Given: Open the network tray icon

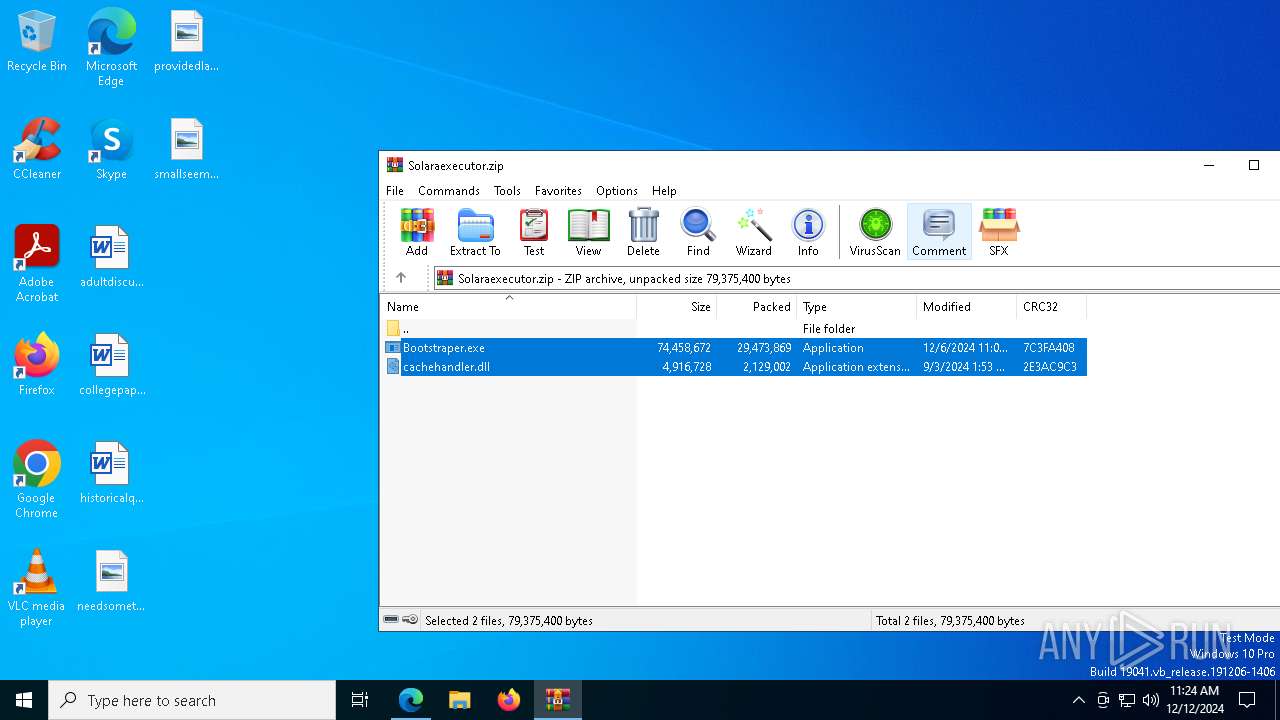Looking at the screenshot, I should click(1127, 700).
